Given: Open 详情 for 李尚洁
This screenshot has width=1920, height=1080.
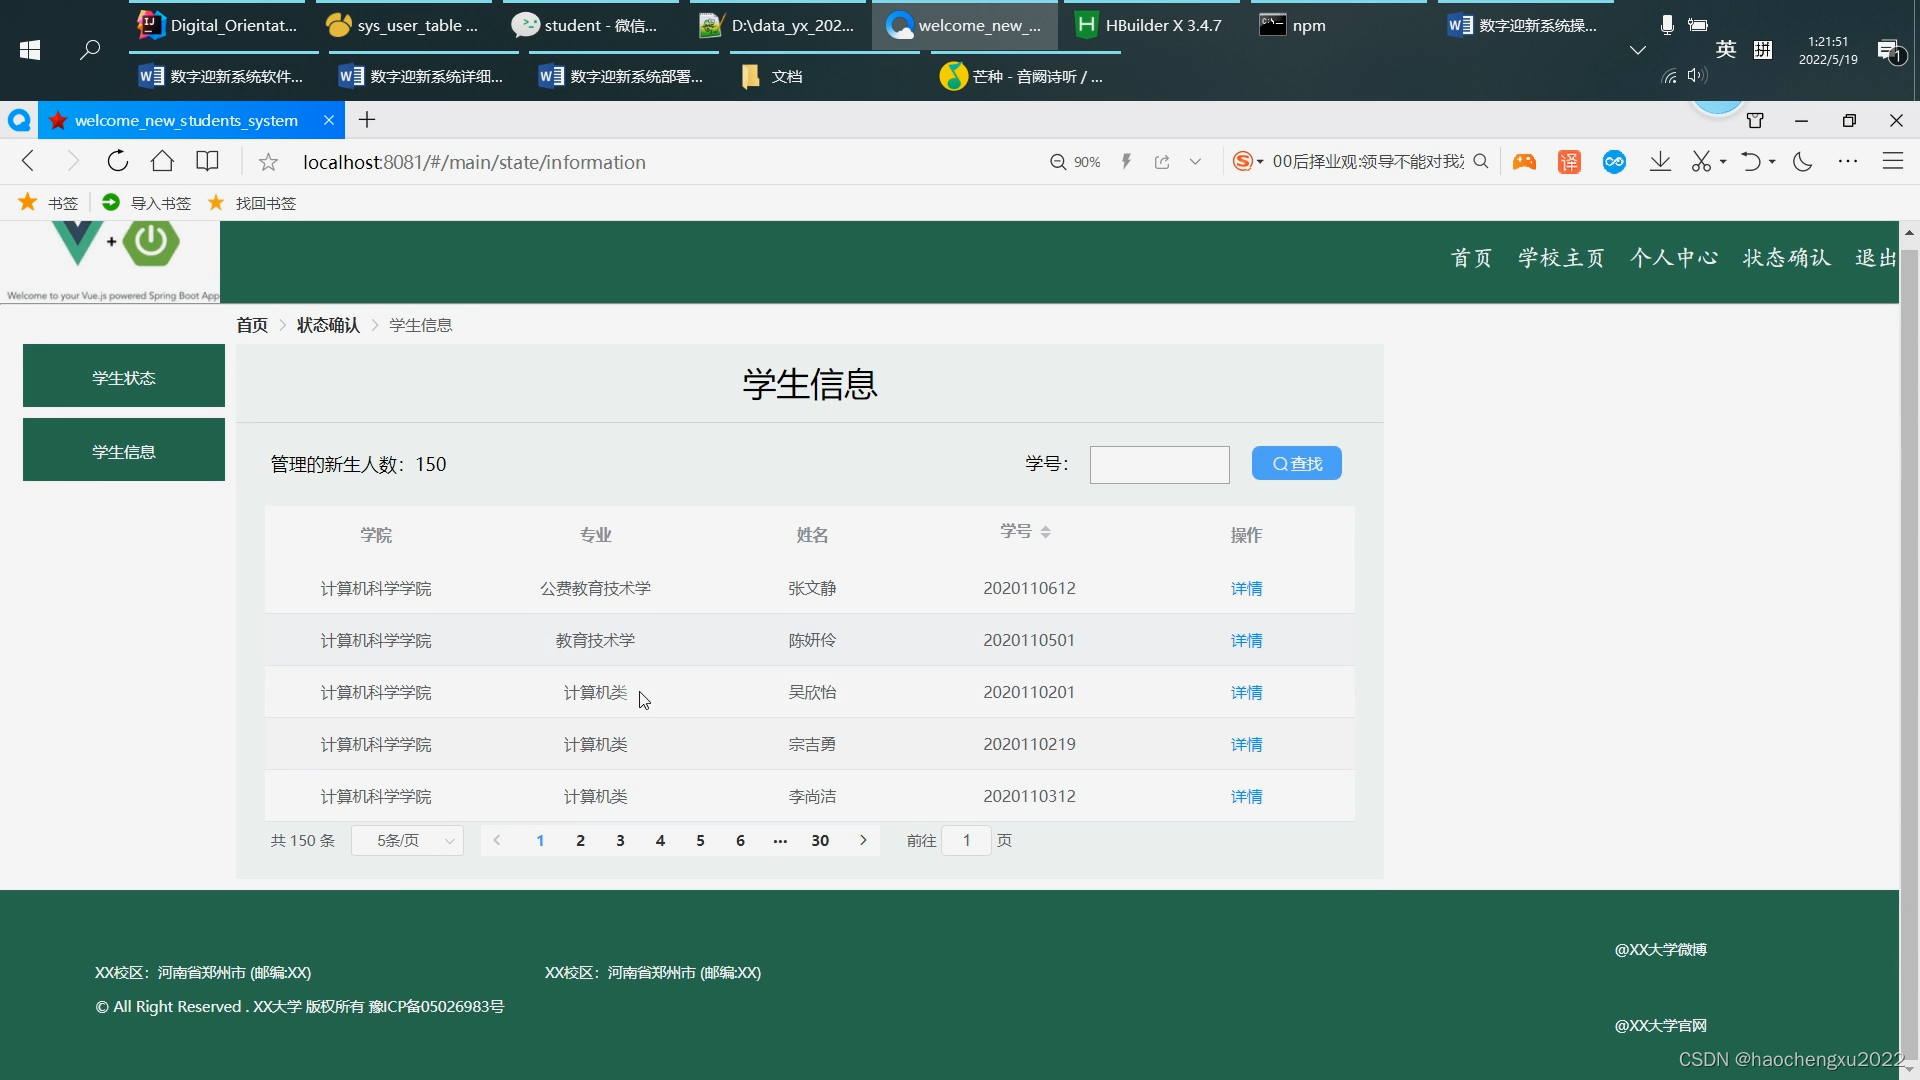Looking at the screenshot, I should tap(1246, 796).
